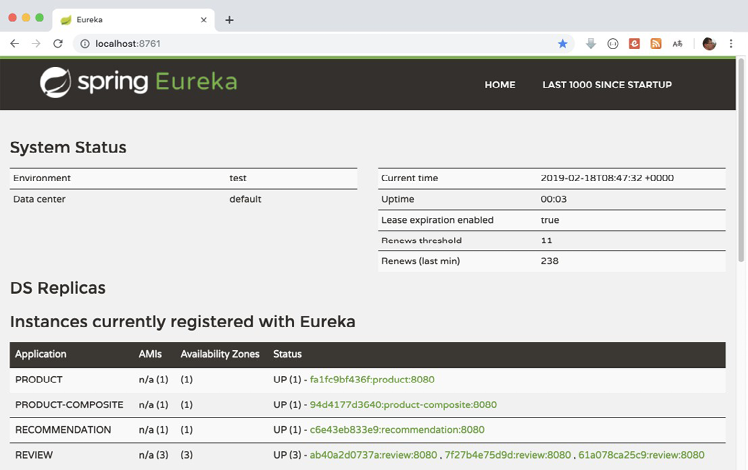Open the 94d4177d3640:product-composite:8080 link

[x=403, y=405]
